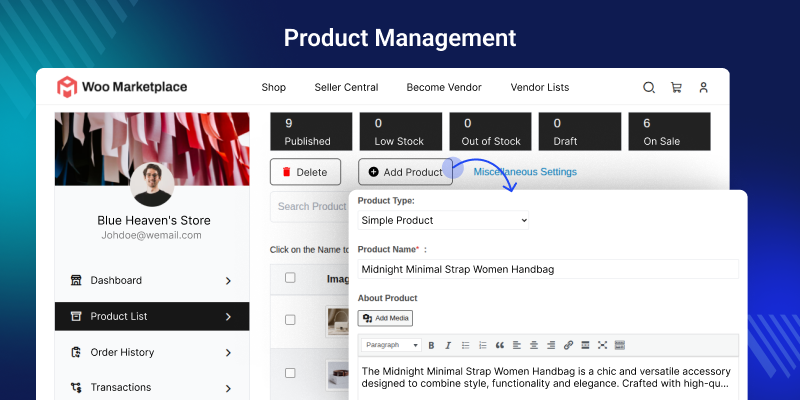This screenshot has height=400, width=800.
Task: Click the Blue Heaven's Store name
Action: (154, 220)
